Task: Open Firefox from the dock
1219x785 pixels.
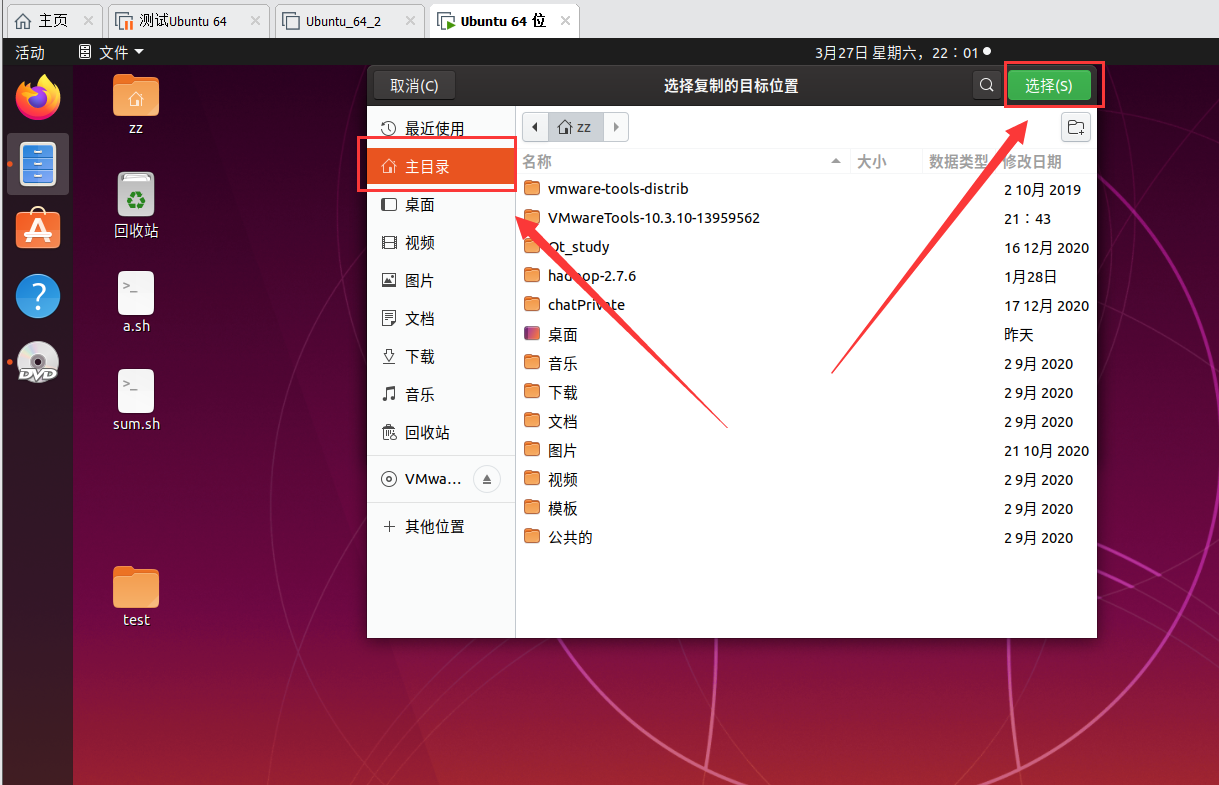Action: click(38, 97)
